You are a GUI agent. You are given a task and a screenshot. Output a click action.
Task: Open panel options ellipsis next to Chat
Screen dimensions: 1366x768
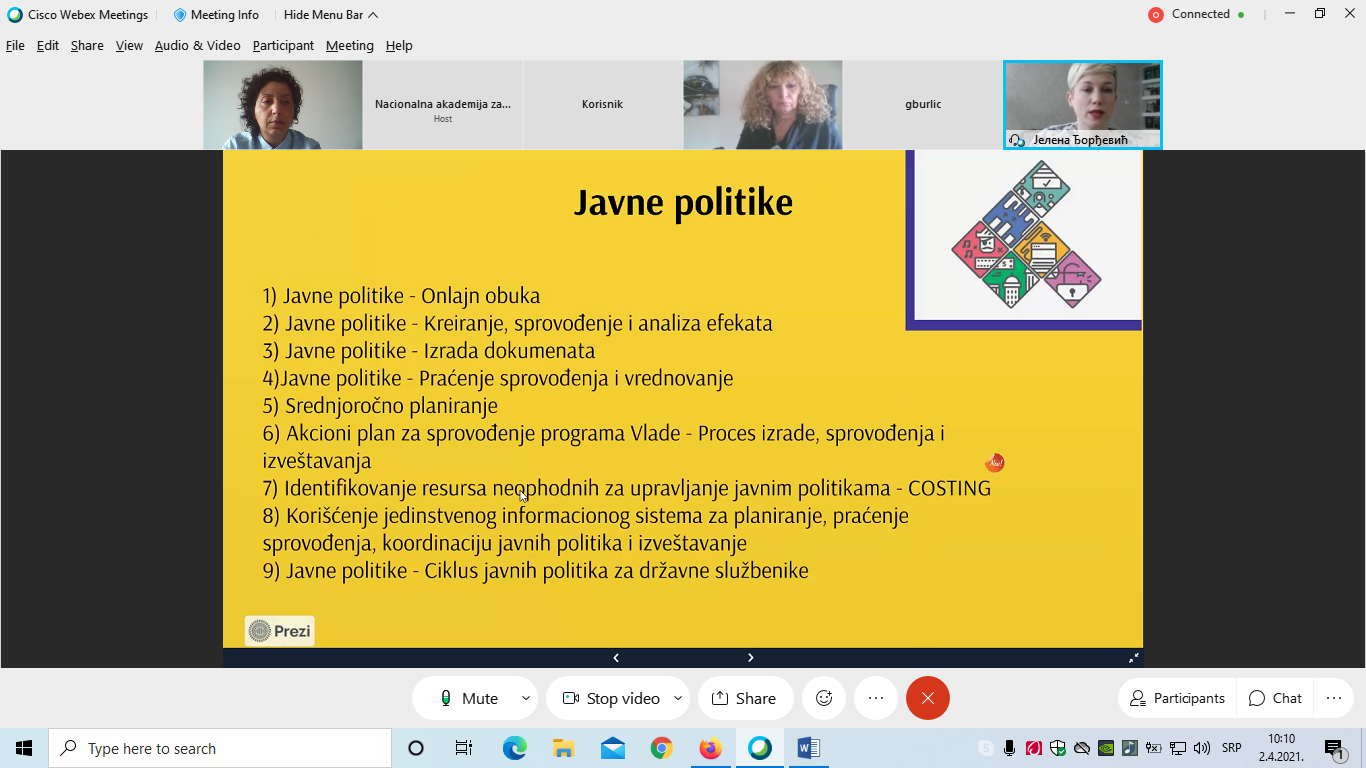click(1333, 698)
